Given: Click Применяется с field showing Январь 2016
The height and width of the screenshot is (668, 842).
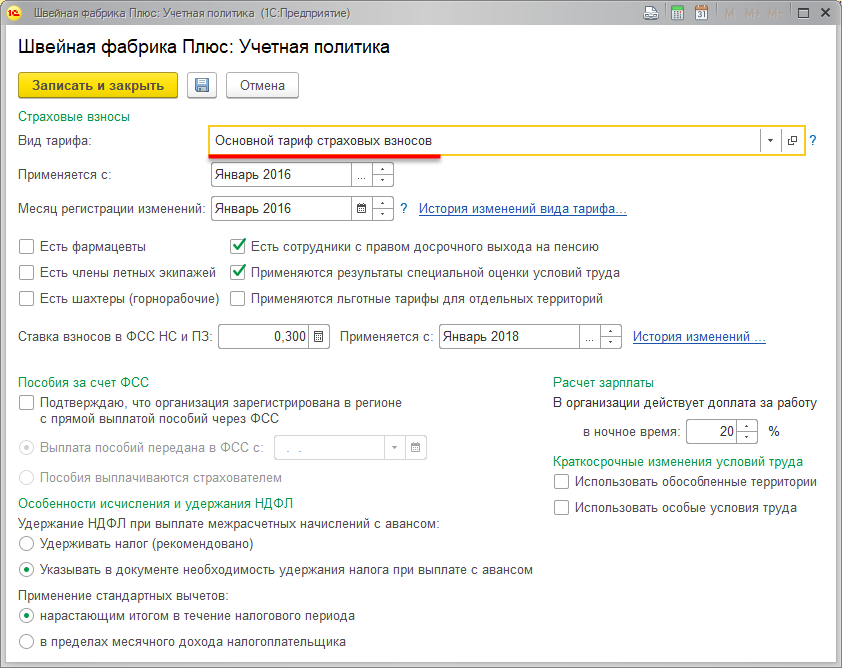Looking at the screenshot, I should [x=281, y=175].
